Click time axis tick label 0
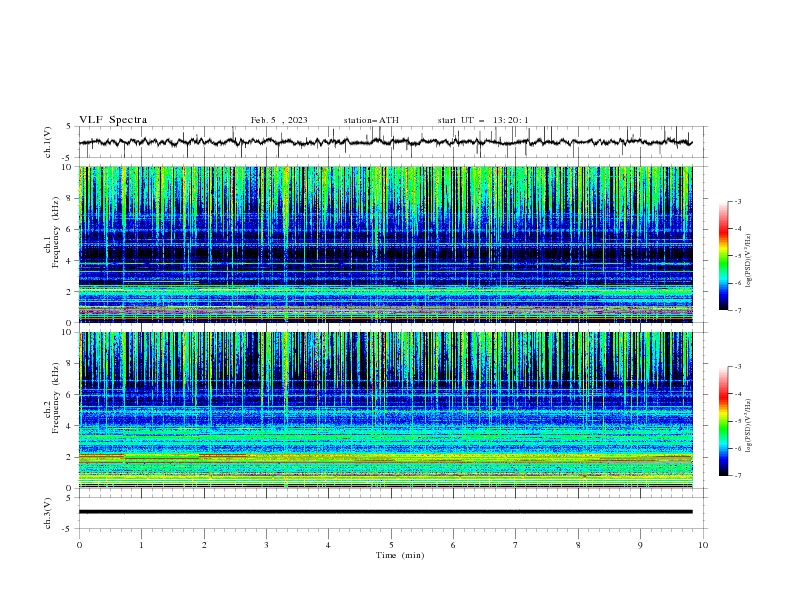The image size is (792, 612). coord(79,545)
